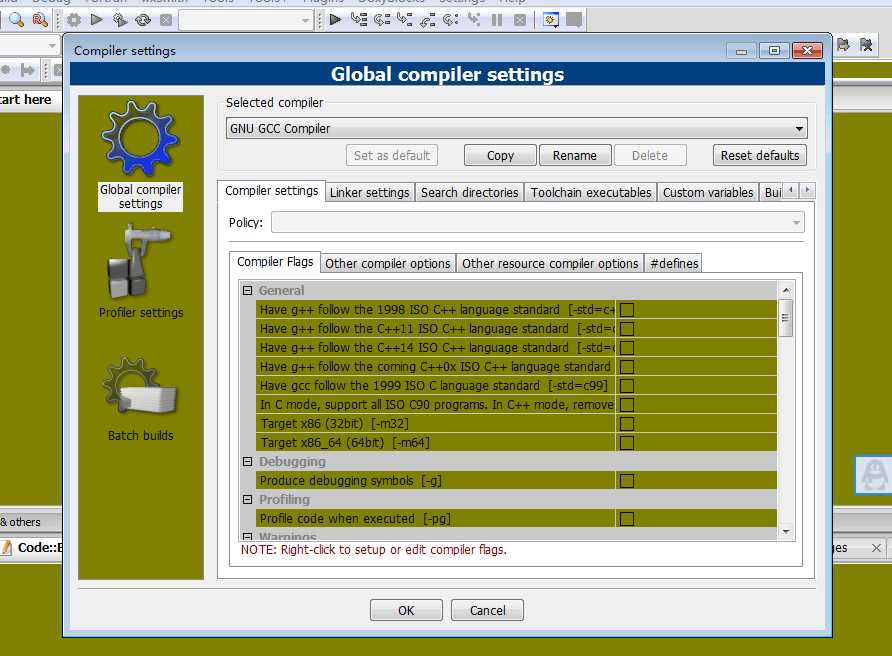Switch to the Search directories tab
The height and width of the screenshot is (656, 892).
[469, 193]
